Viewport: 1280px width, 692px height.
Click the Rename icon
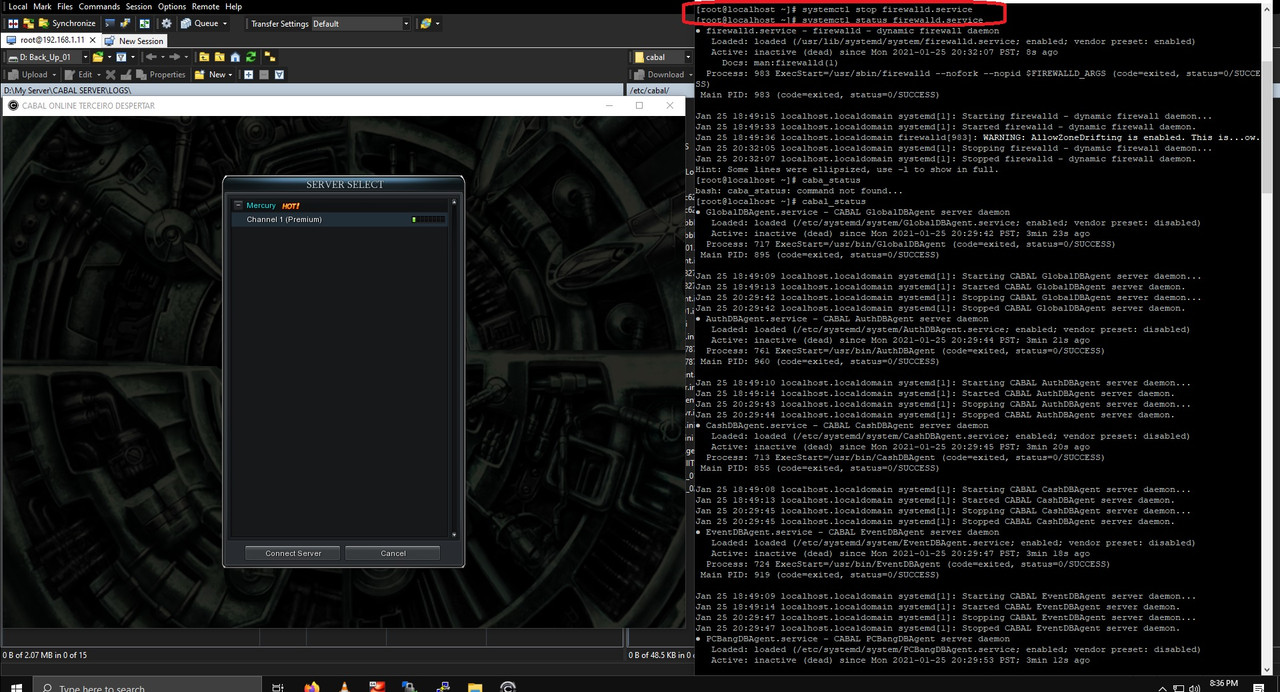pyautogui.click(x=126, y=74)
